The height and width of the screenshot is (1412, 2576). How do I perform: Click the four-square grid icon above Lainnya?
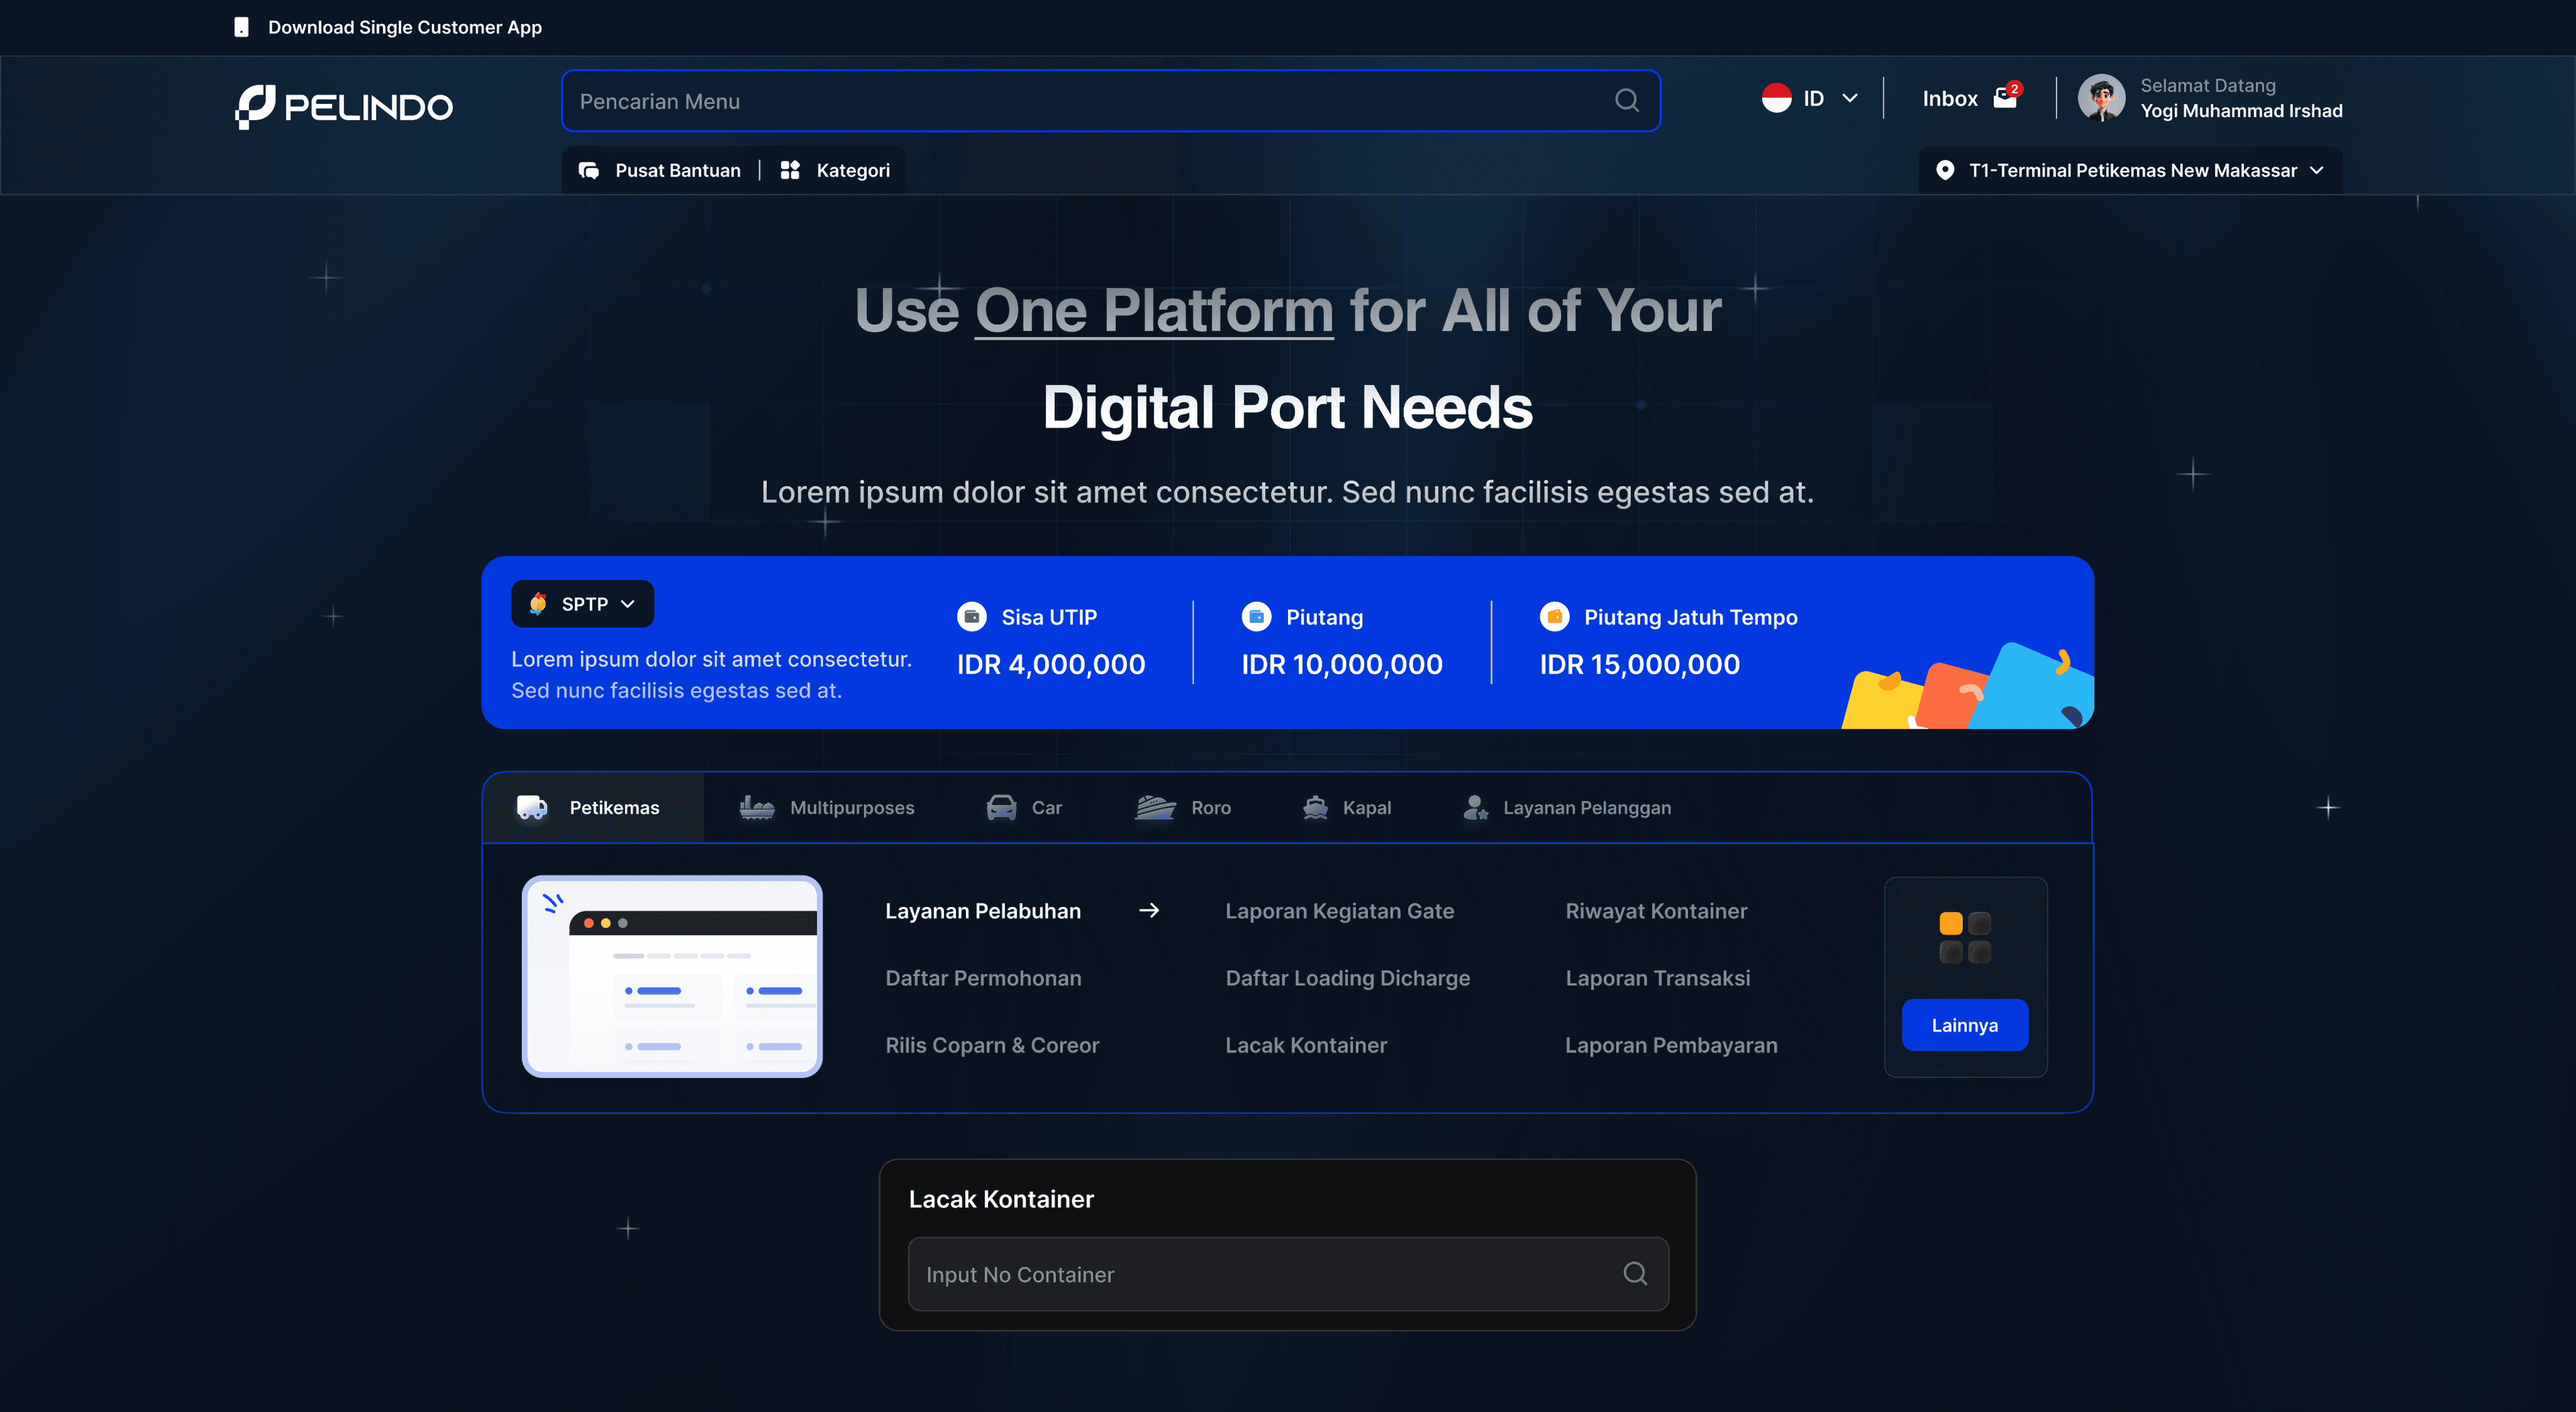[x=1965, y=937]
